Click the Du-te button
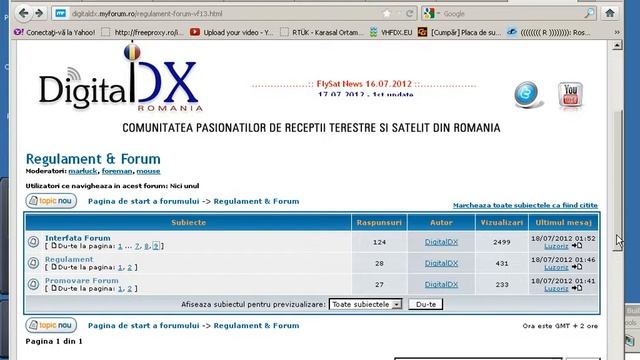This screenshot has height=360, width=640. pyautogui.click(x=425, y=304)
